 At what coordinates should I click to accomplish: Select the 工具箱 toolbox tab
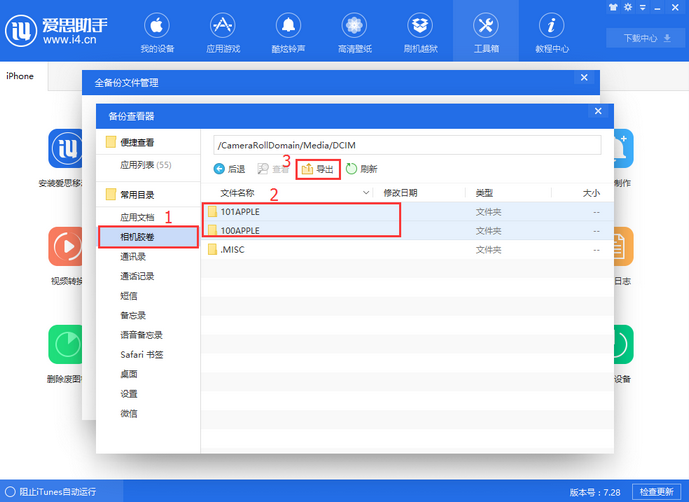(486, 31)
